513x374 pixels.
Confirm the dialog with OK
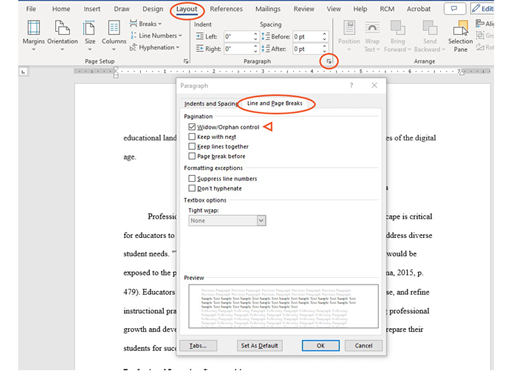(321, 346)
